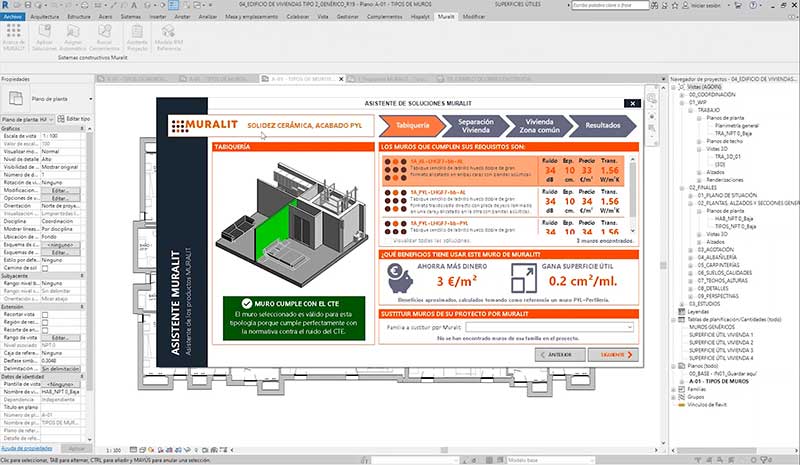Click the Revit R application logo icon
The width and height of the screenshot is (800, 465).
point(5,5)
